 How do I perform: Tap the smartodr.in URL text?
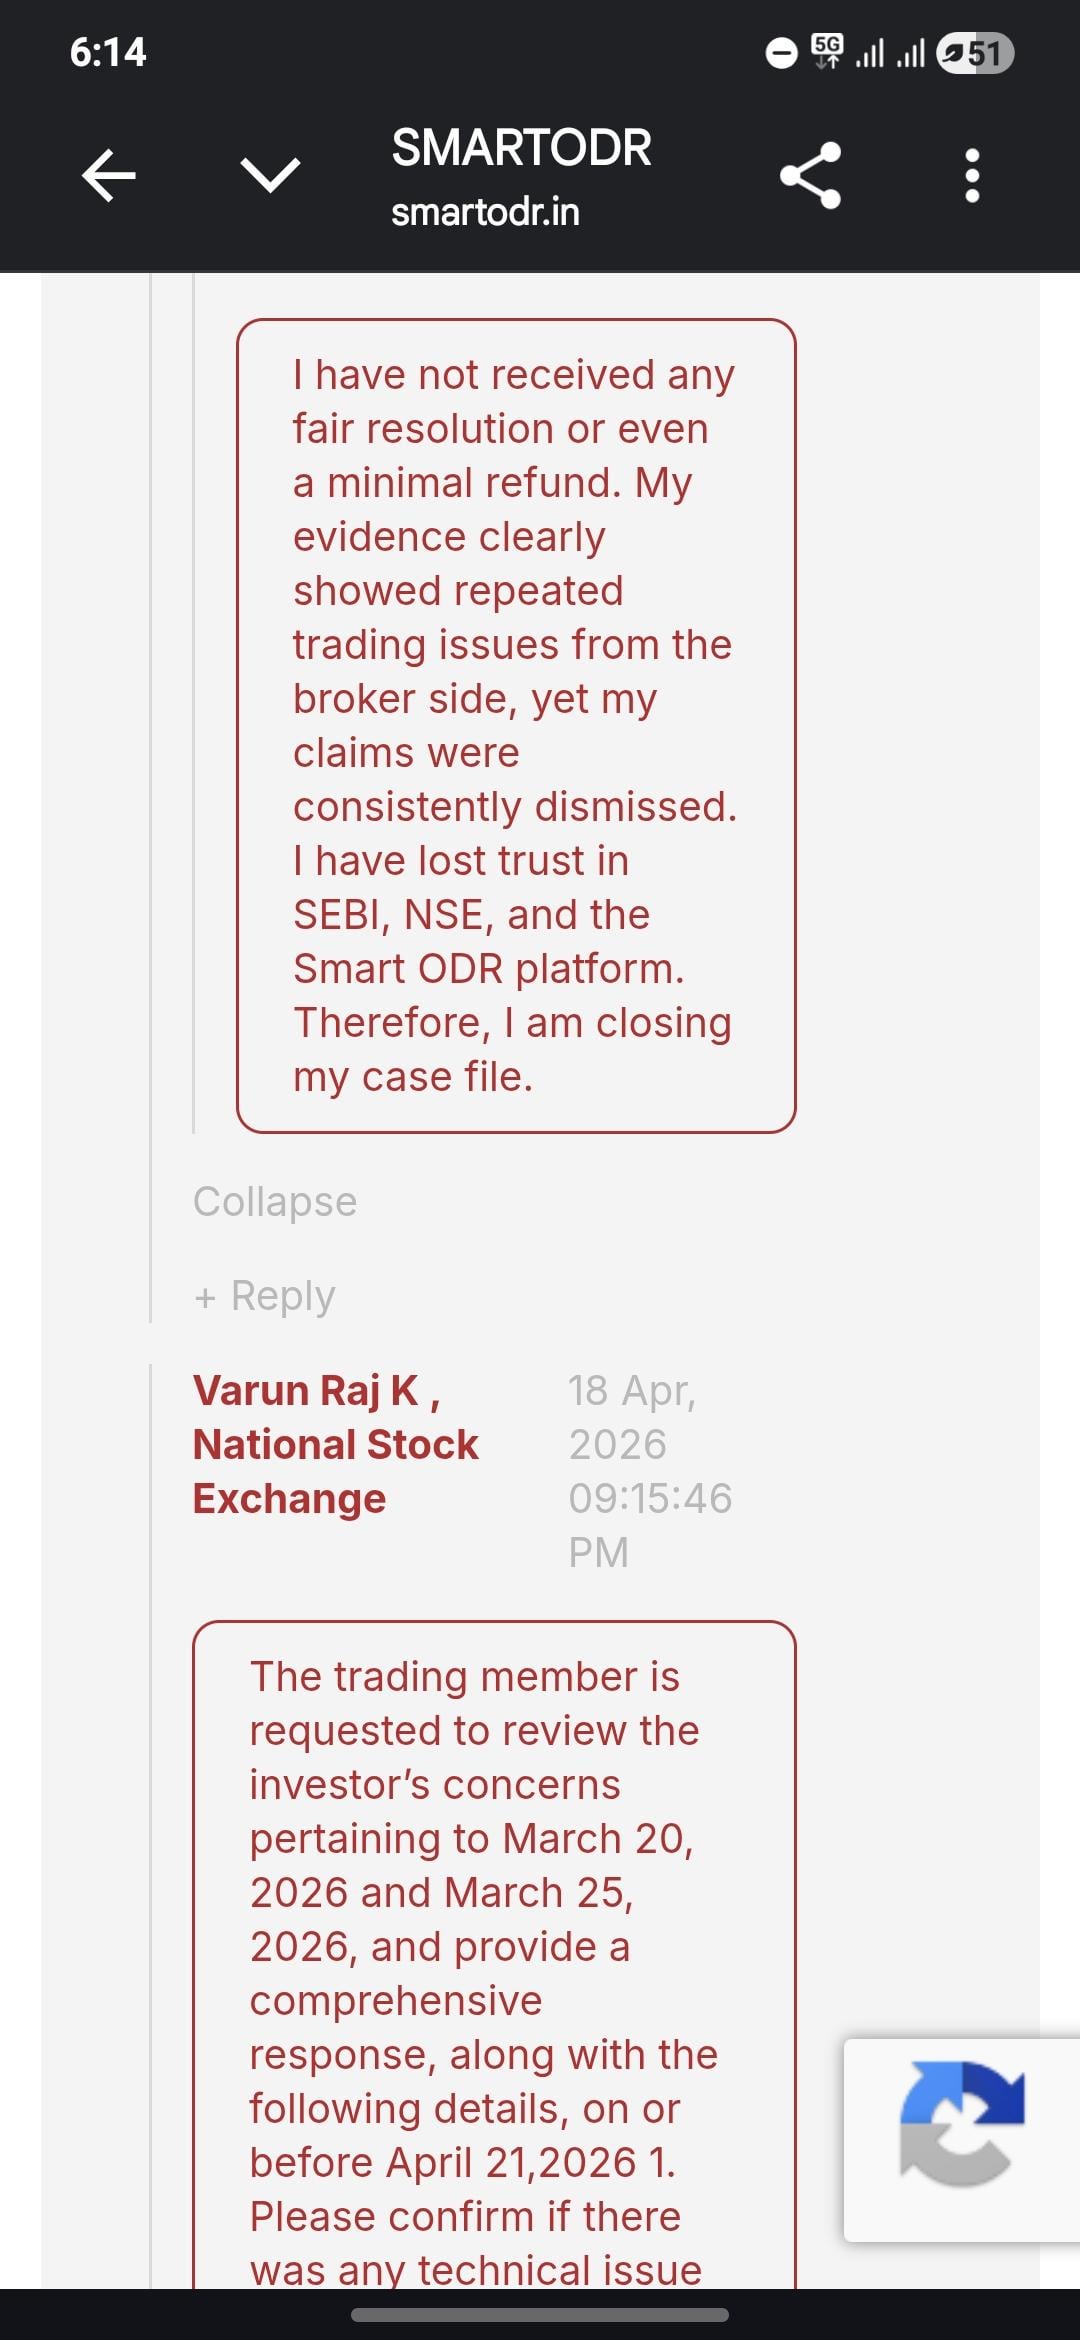(485, 213)
